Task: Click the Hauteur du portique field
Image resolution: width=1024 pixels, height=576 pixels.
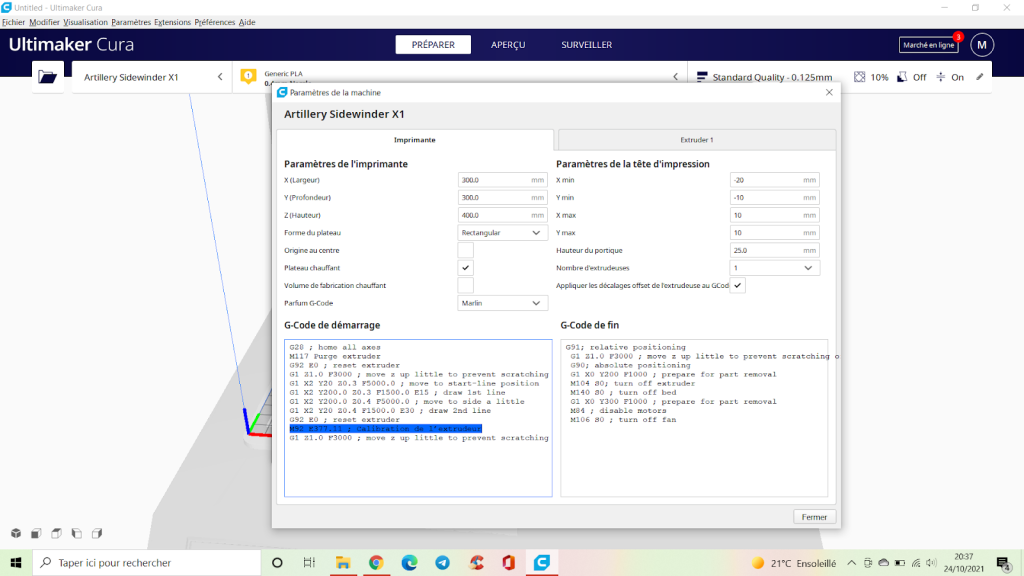Action: [775, 250]
